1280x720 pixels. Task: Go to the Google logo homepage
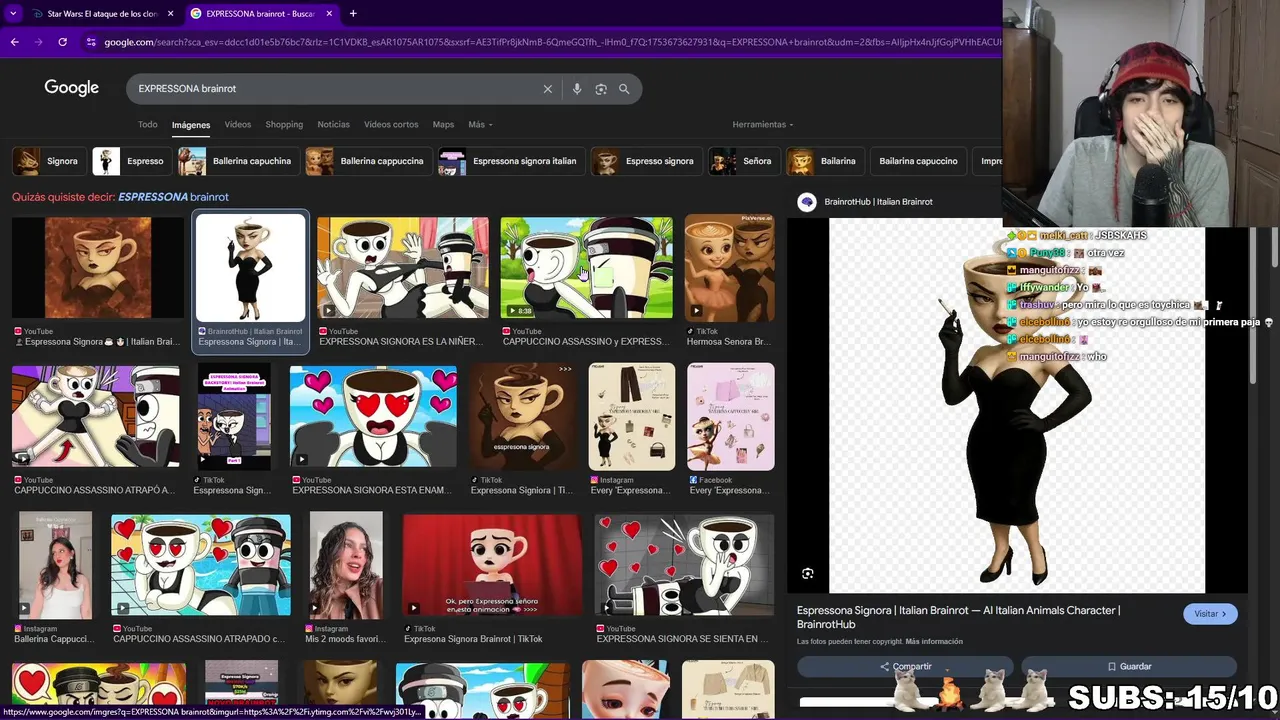(71, 88)
